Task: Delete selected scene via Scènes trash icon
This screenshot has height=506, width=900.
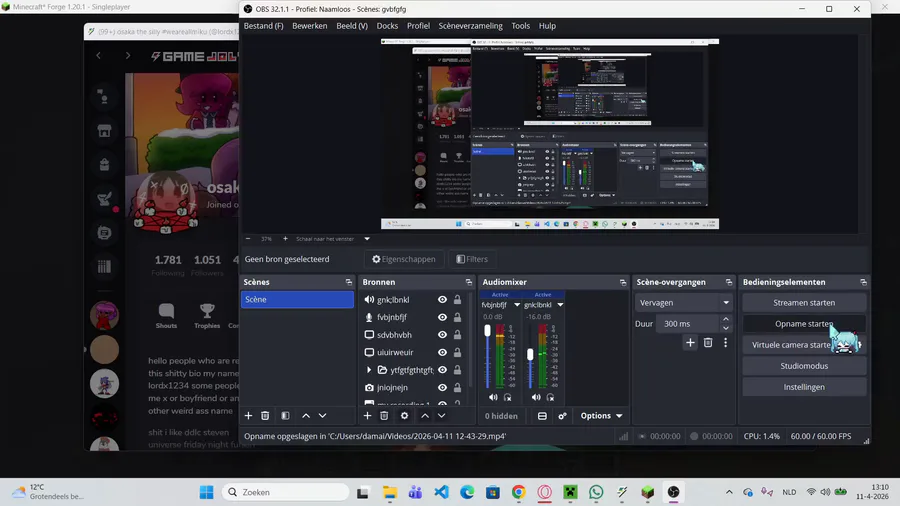Action: pos(265,415)
